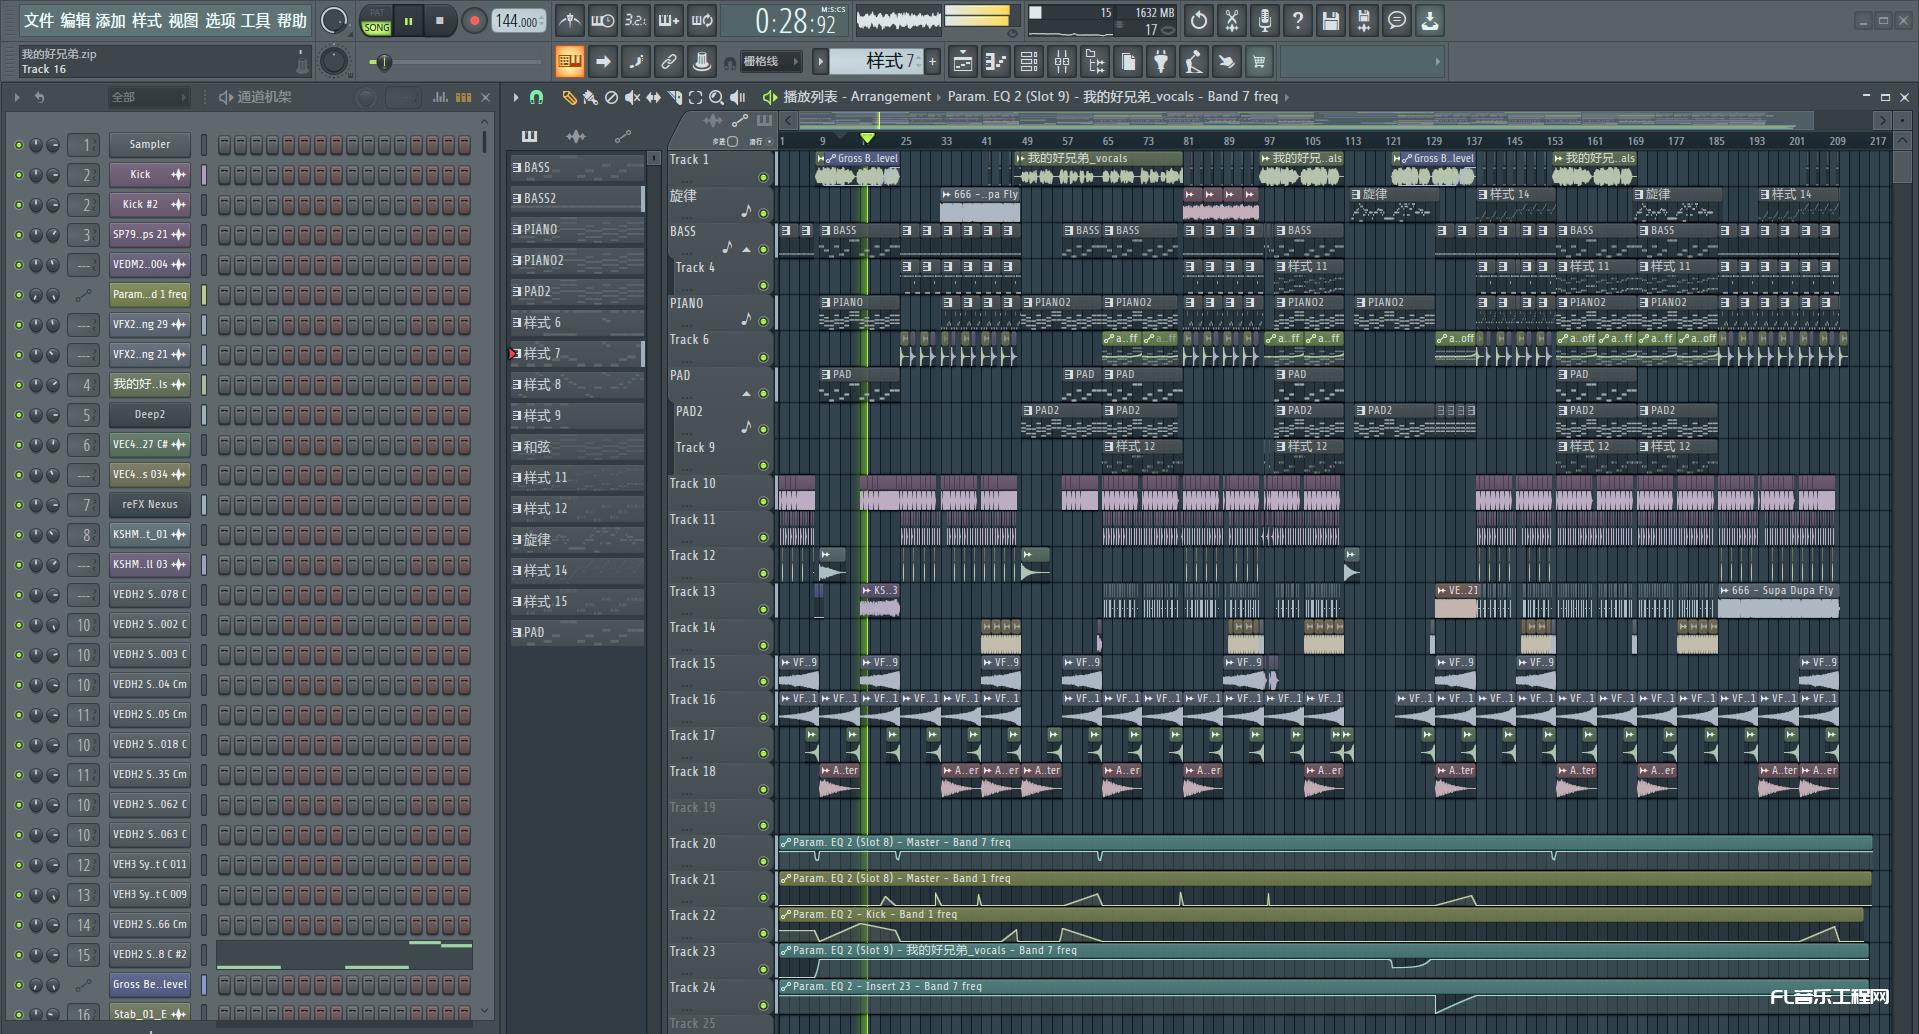Click the plug-shaped plugin picker icon

(x=1161, y=62)
